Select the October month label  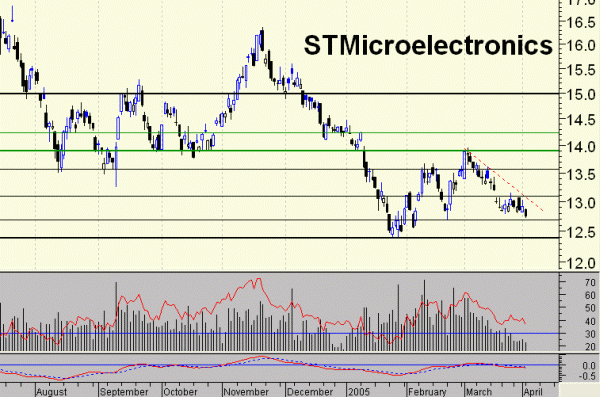click(180, 392)
